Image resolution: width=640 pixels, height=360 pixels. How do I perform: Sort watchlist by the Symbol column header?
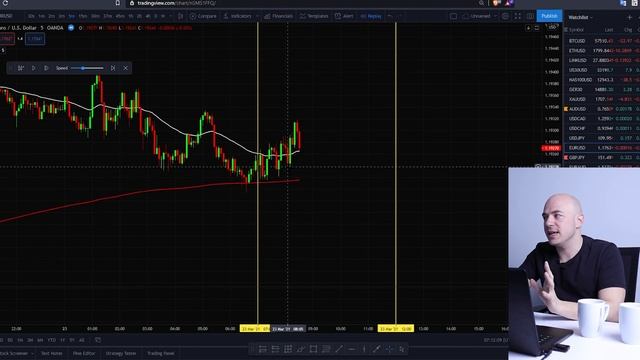point(576,30)
